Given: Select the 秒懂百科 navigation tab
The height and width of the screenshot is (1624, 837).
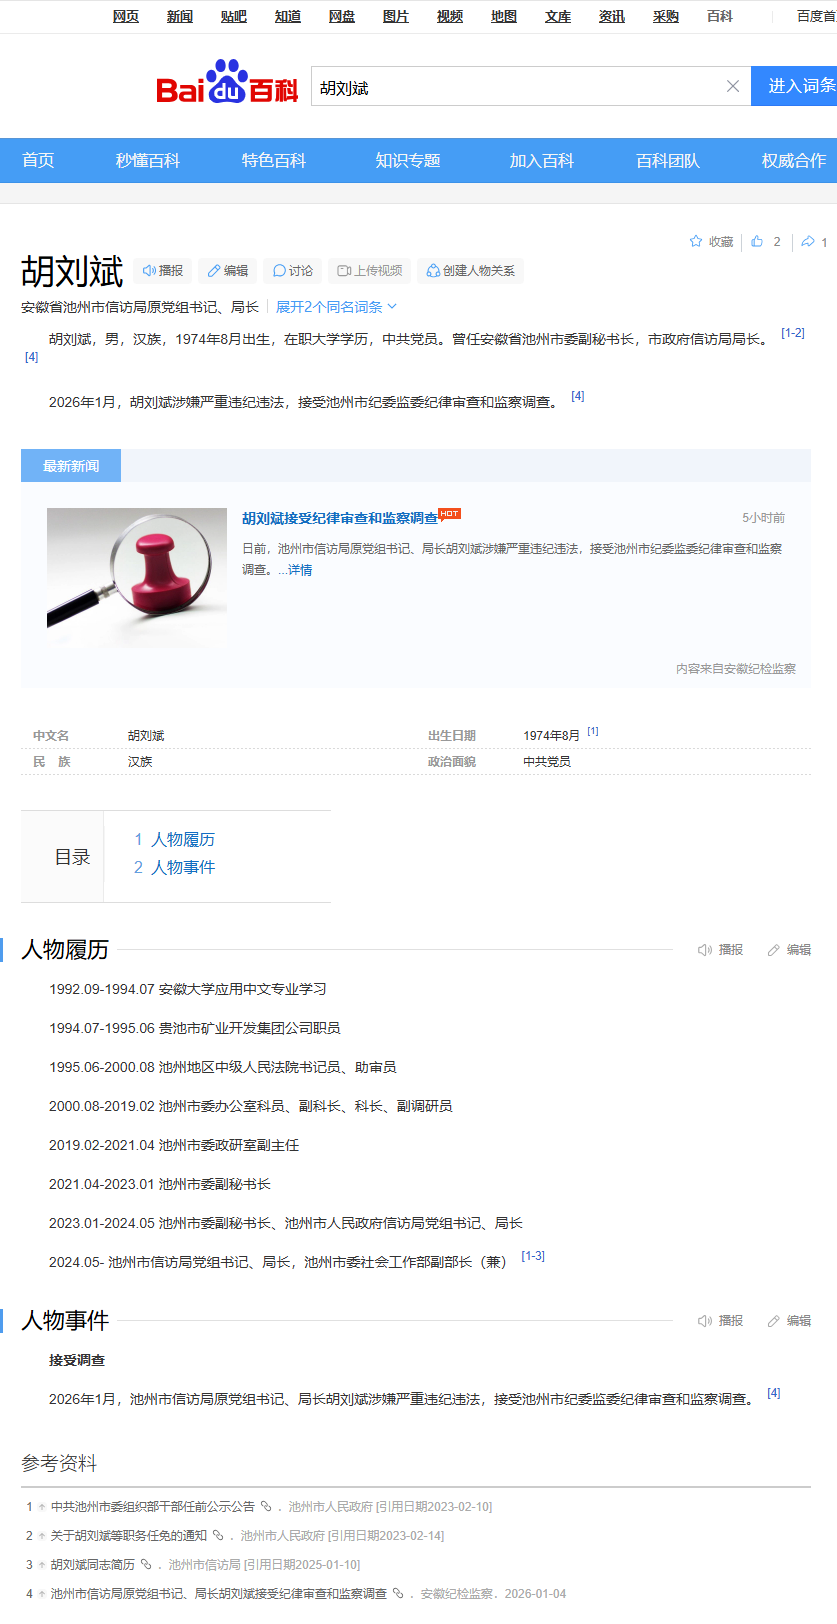Looking at the screenshot, I should point(148,161).
